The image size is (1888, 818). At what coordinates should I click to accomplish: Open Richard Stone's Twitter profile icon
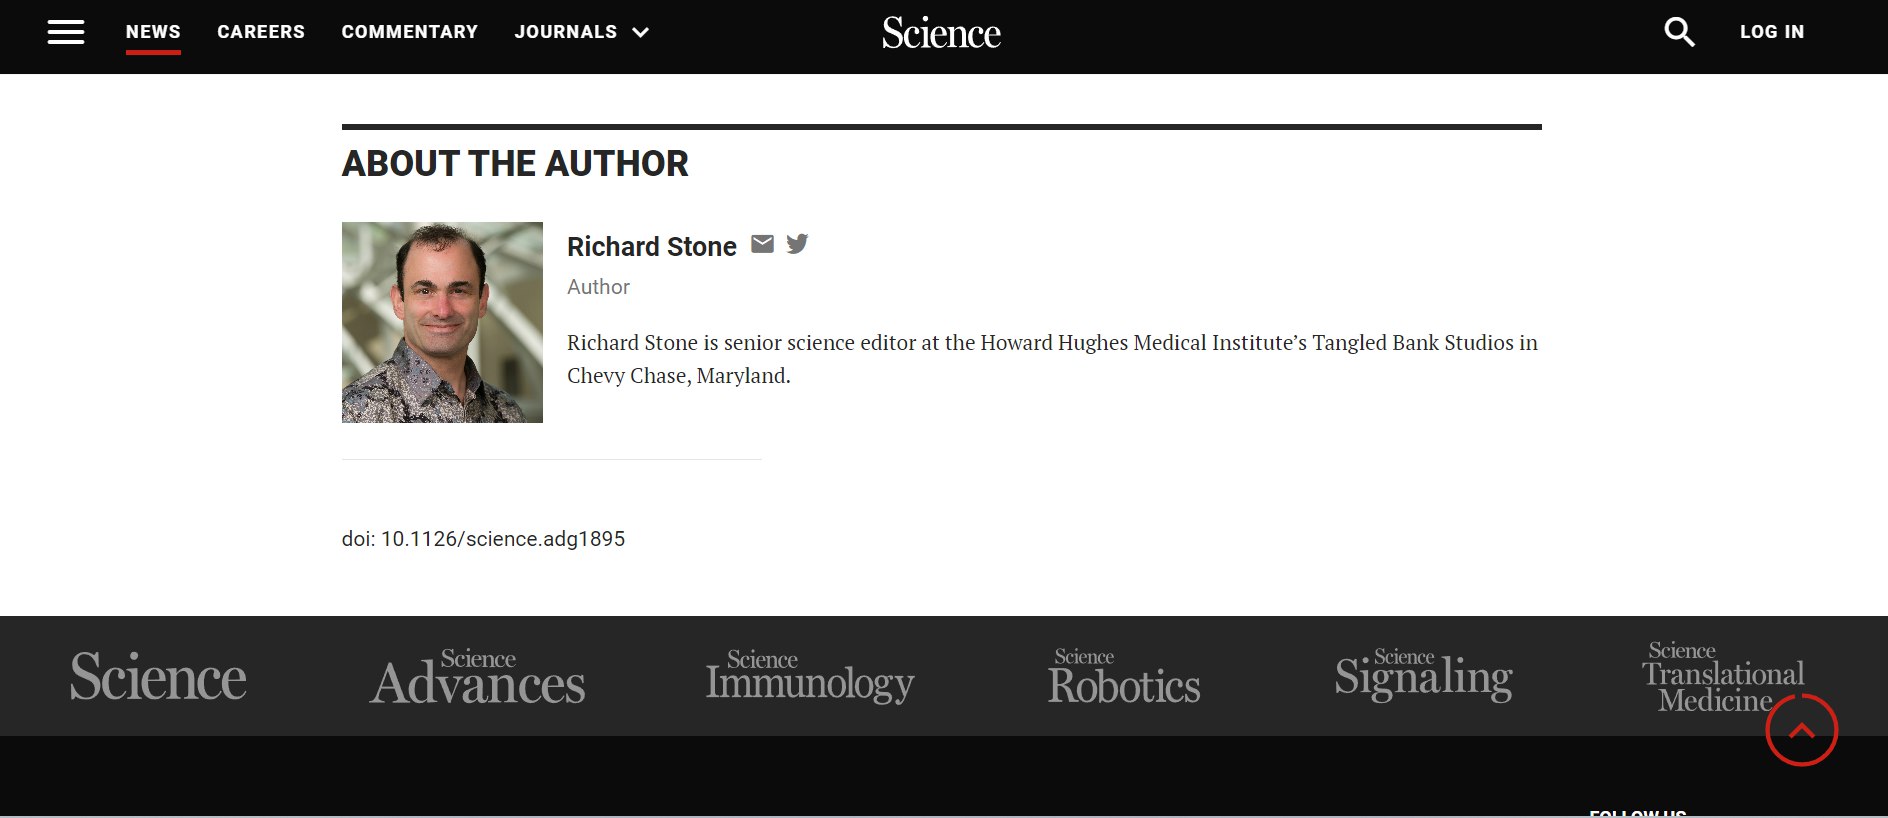797,244
